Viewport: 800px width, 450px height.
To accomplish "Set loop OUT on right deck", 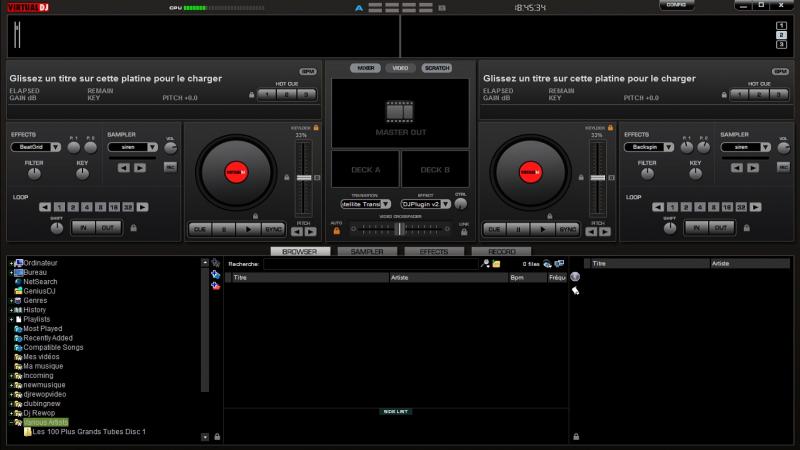I will (x=720, y=228).
